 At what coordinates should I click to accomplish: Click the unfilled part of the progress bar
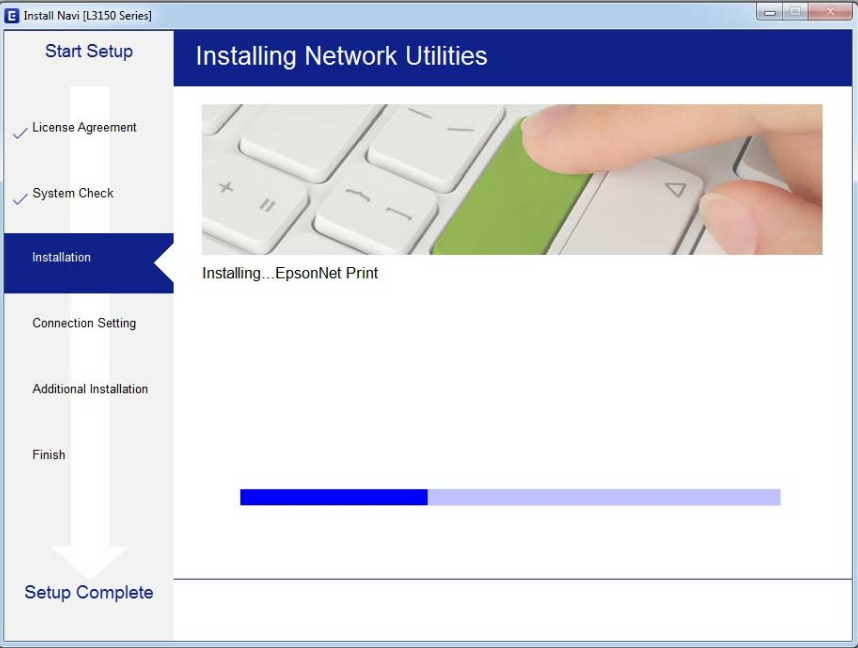[603, 497]
